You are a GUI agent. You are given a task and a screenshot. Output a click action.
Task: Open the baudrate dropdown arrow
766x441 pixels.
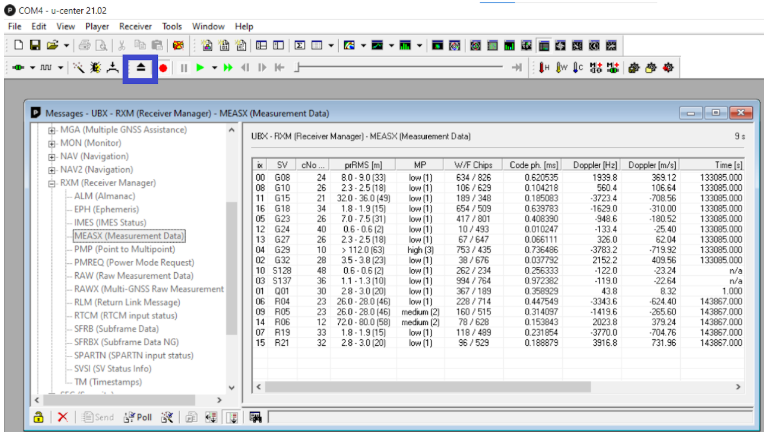coord(60,68)
